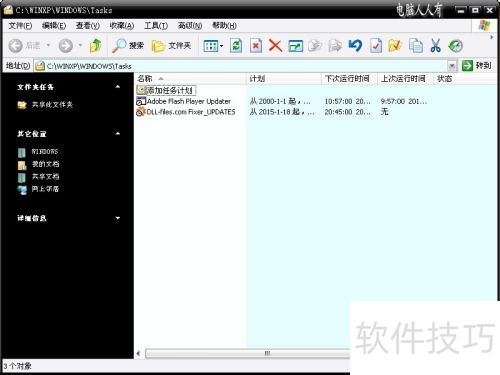
Task: Open the Search (搜索) toolbar tool
Action: coord(128,46)
